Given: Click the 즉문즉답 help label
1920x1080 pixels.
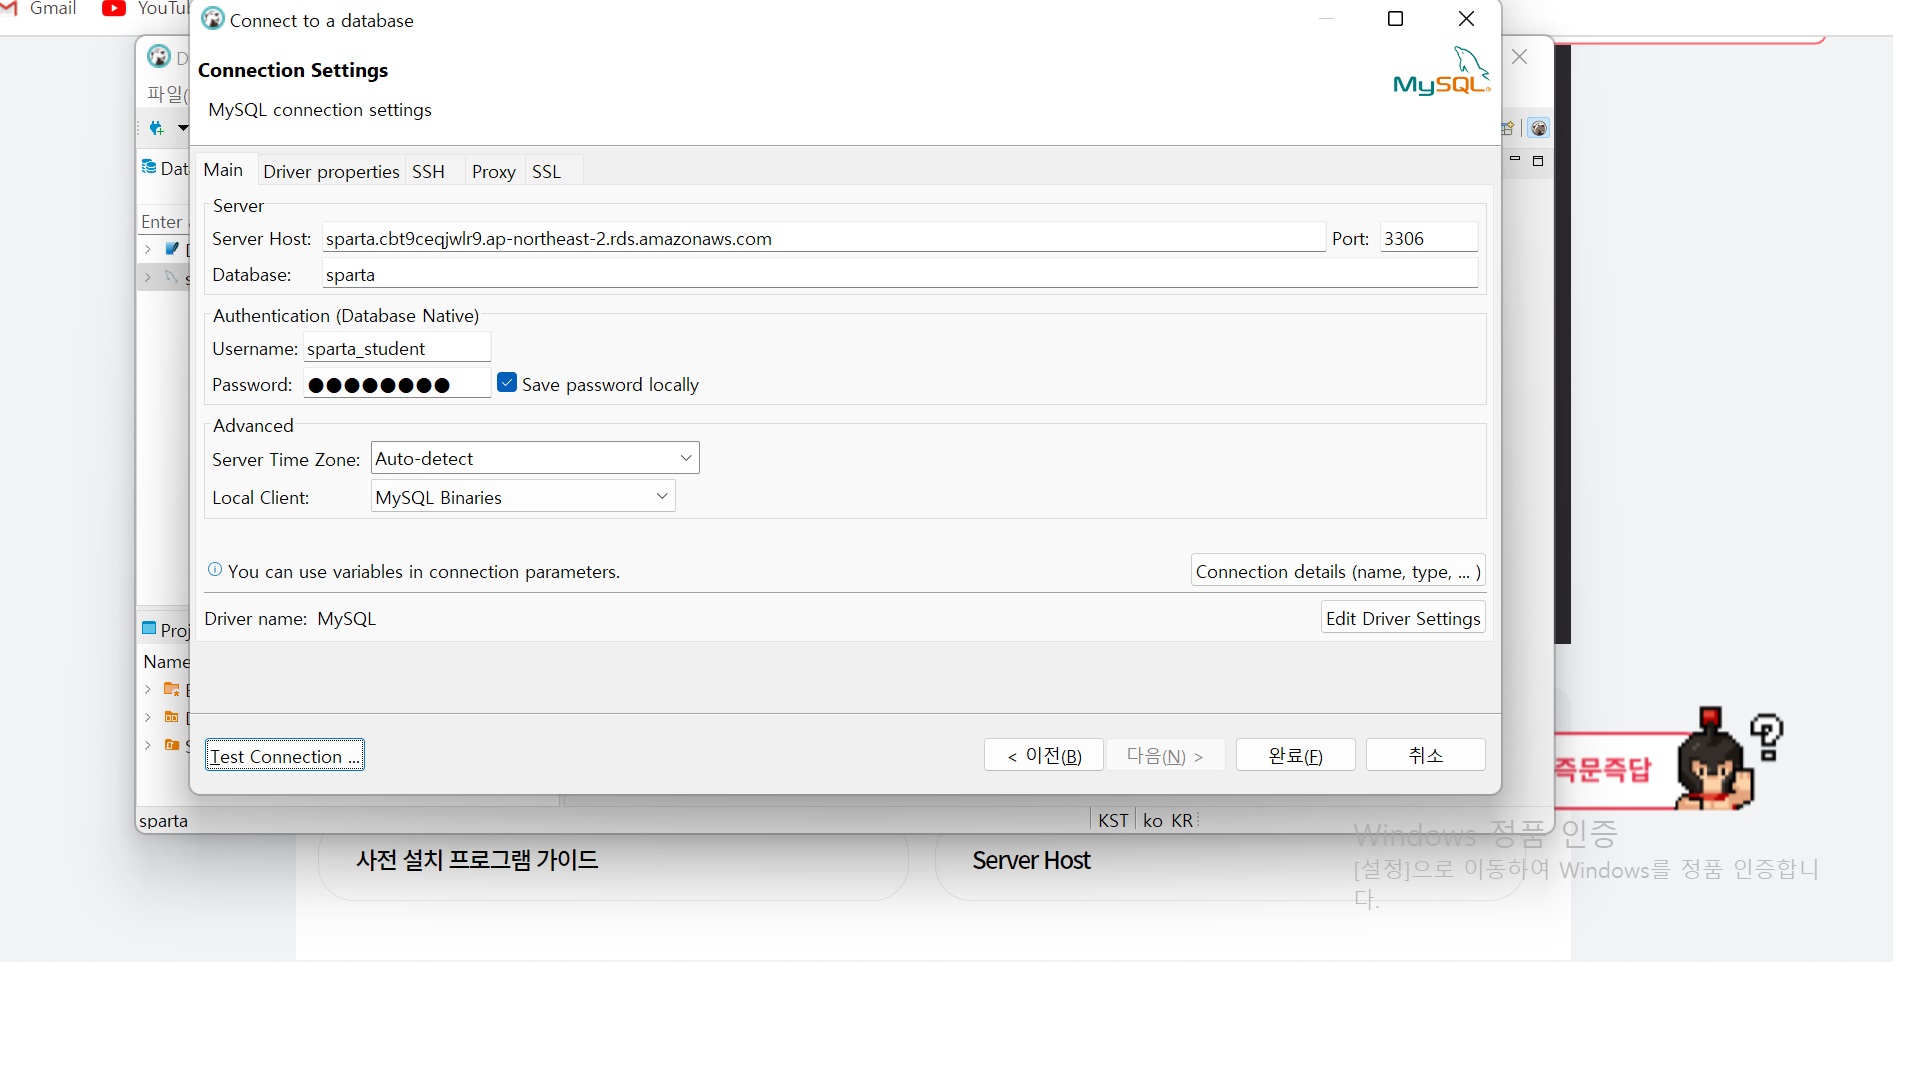Looking at the screenshot, I should click(x=1603, y=769).
